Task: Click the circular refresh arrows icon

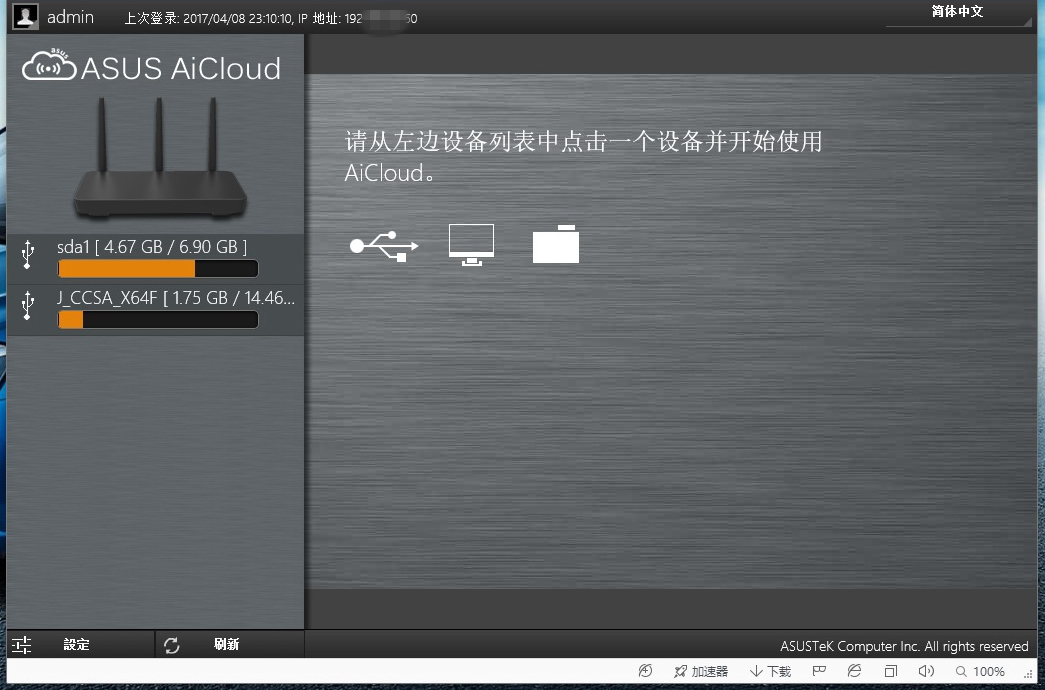Action: (x=172, y=645)
